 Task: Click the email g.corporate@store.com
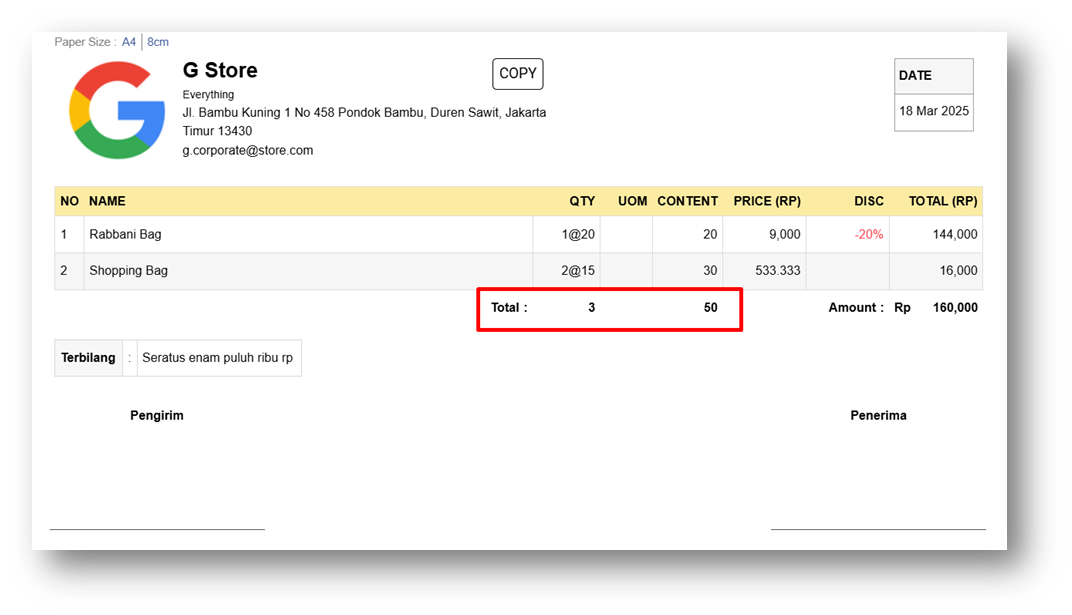click(x=247, y=150)
